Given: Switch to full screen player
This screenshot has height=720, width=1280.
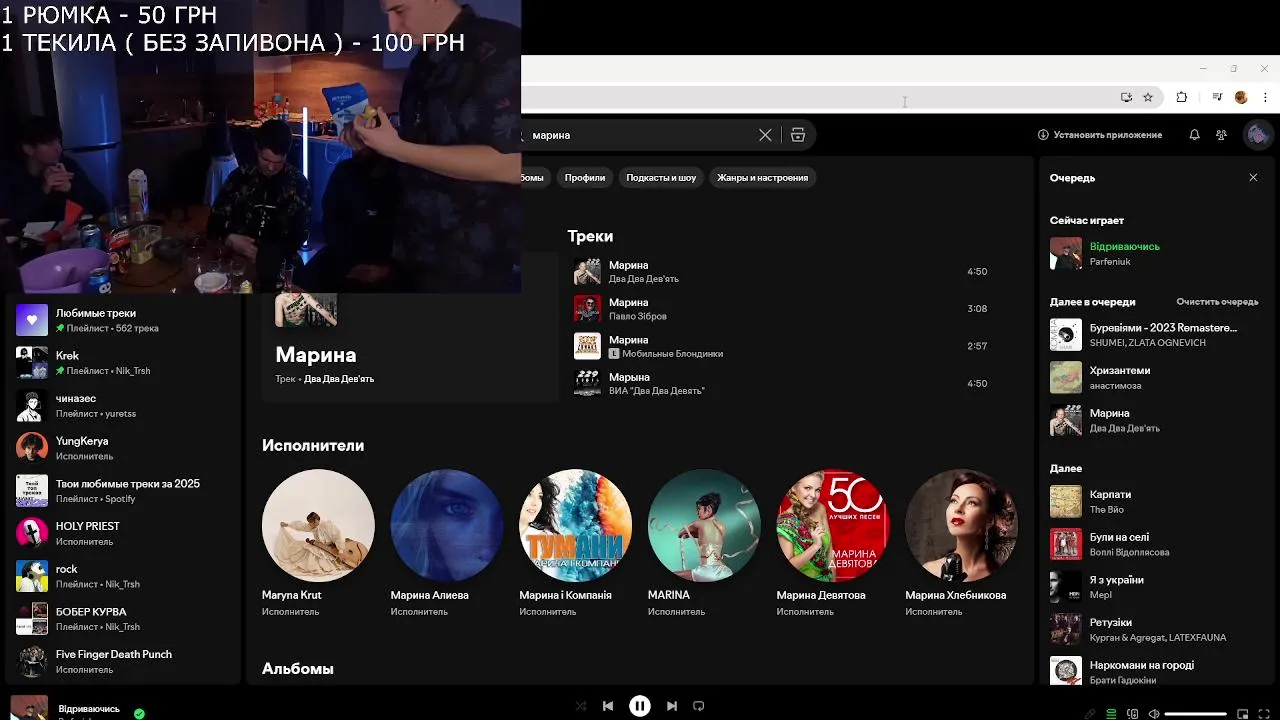Looking at the screenshot, I should tap(1264, 714).
